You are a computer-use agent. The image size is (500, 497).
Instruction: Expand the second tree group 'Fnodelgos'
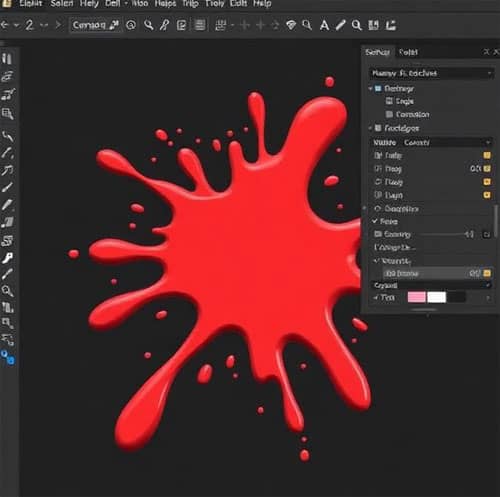(370, 128)
